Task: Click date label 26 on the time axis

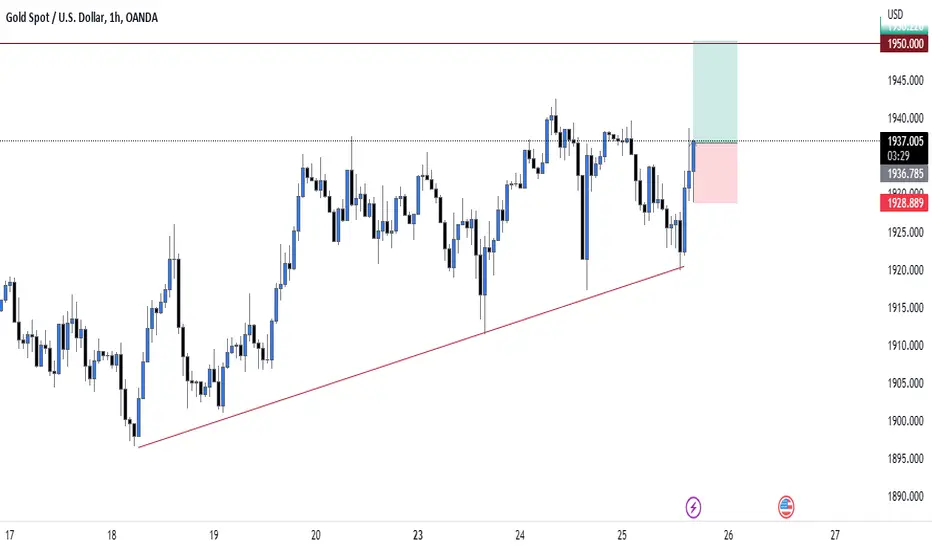Action: (729, 535)
